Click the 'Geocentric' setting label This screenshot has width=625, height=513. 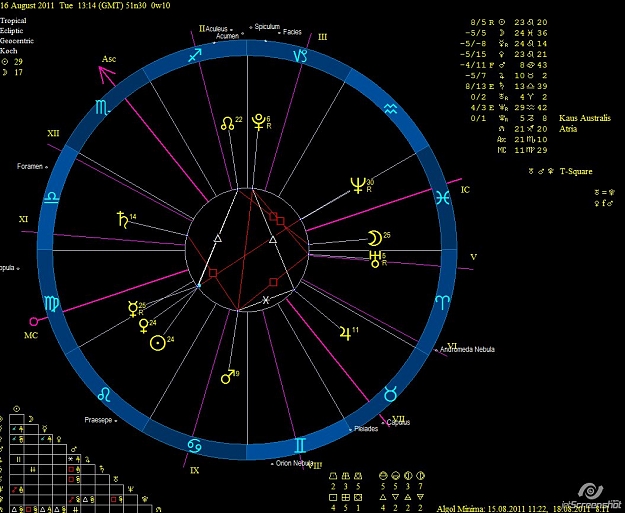point(17,41)
